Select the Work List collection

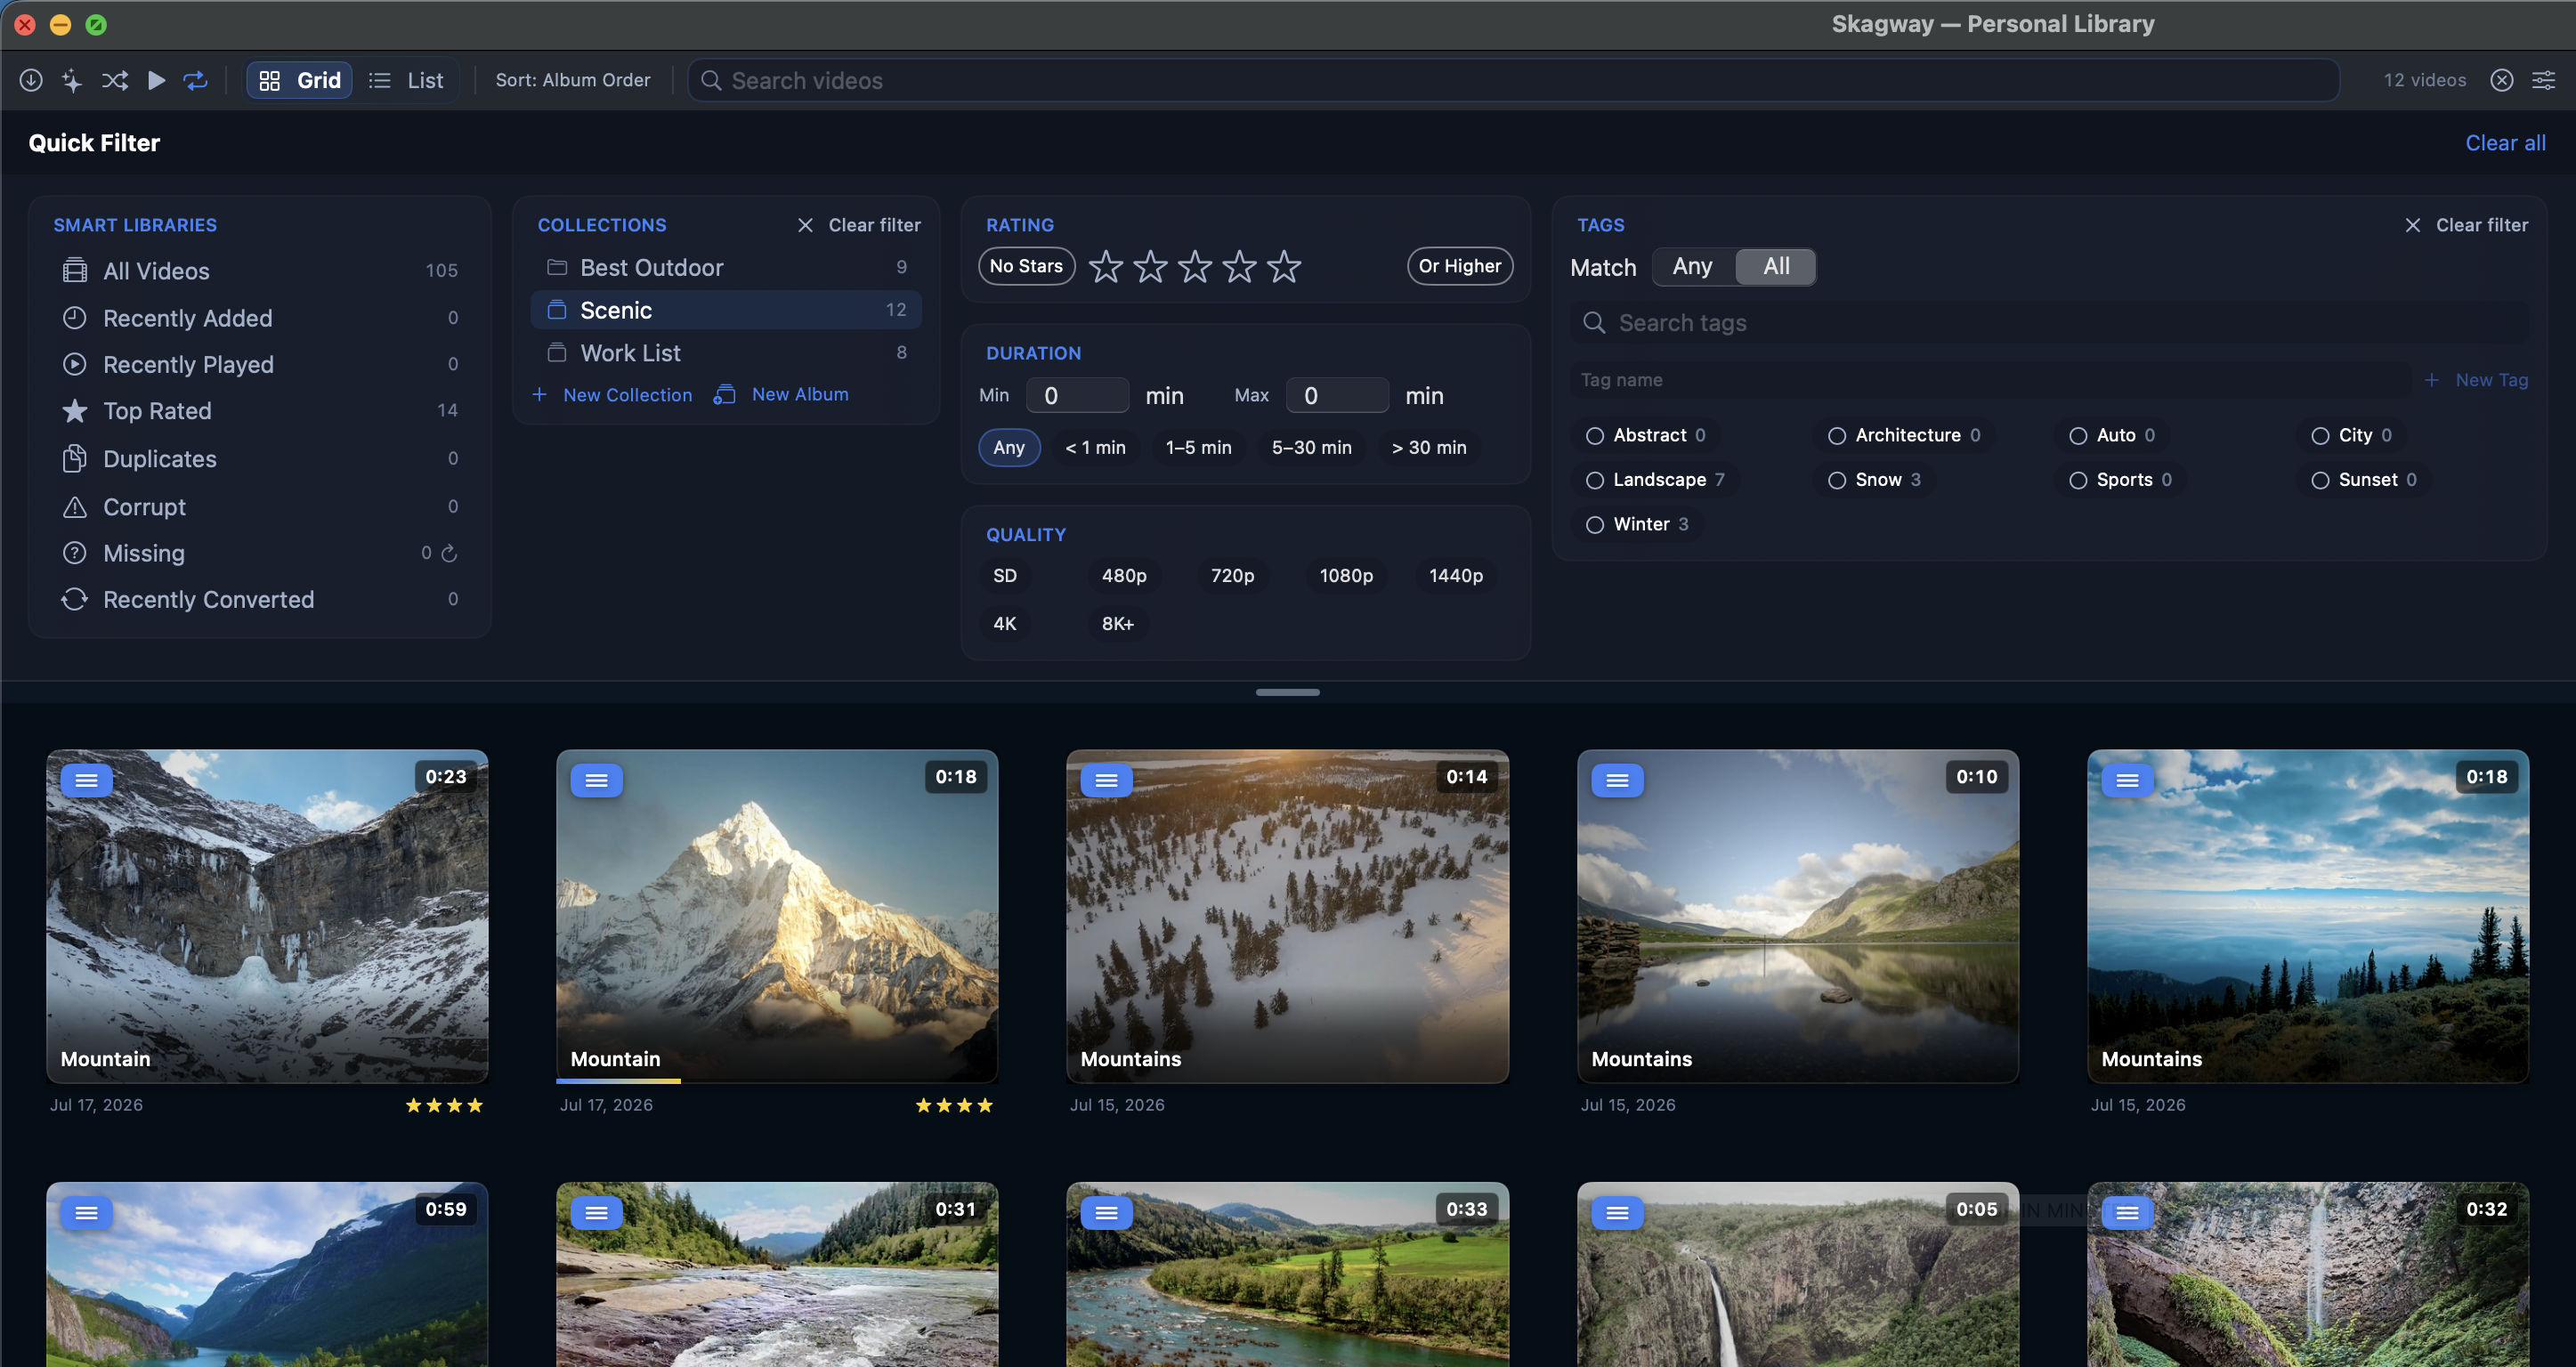(726, 352)
